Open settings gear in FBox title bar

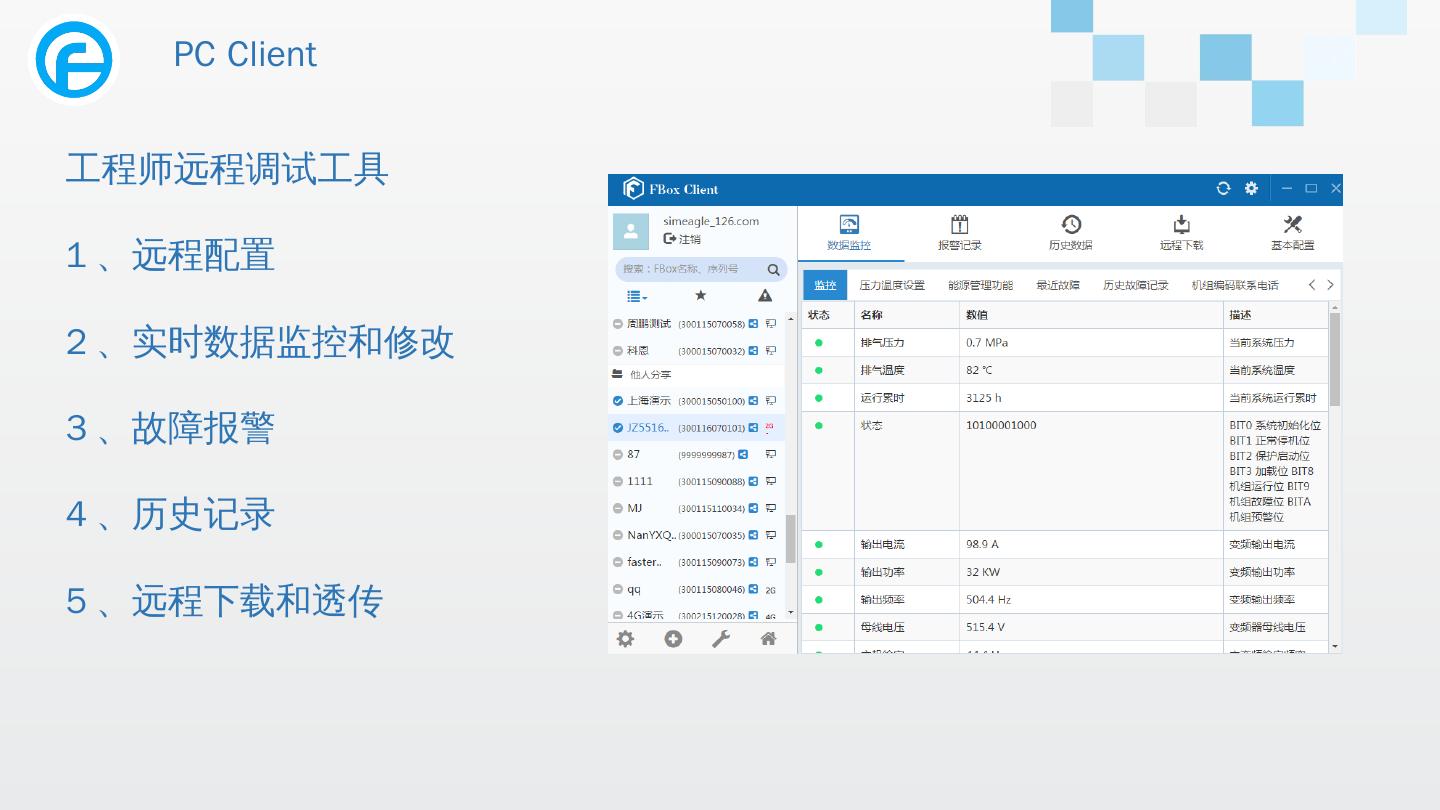click(x=1251, y=189)
